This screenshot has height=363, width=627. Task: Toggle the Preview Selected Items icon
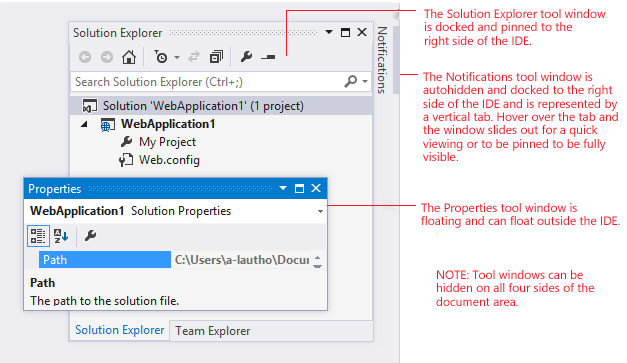point(268,58)
